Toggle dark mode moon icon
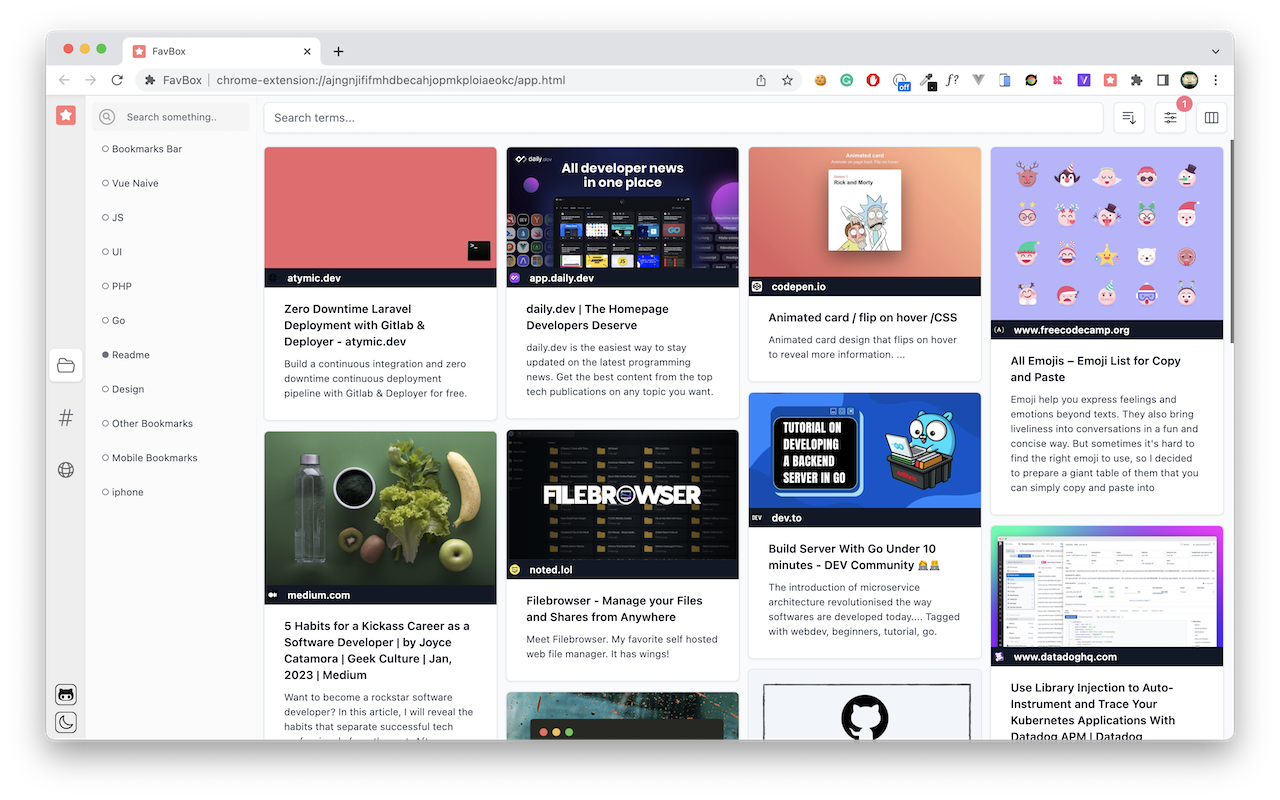The height and width of the screenshot is (800, 1280). (66, 723)
